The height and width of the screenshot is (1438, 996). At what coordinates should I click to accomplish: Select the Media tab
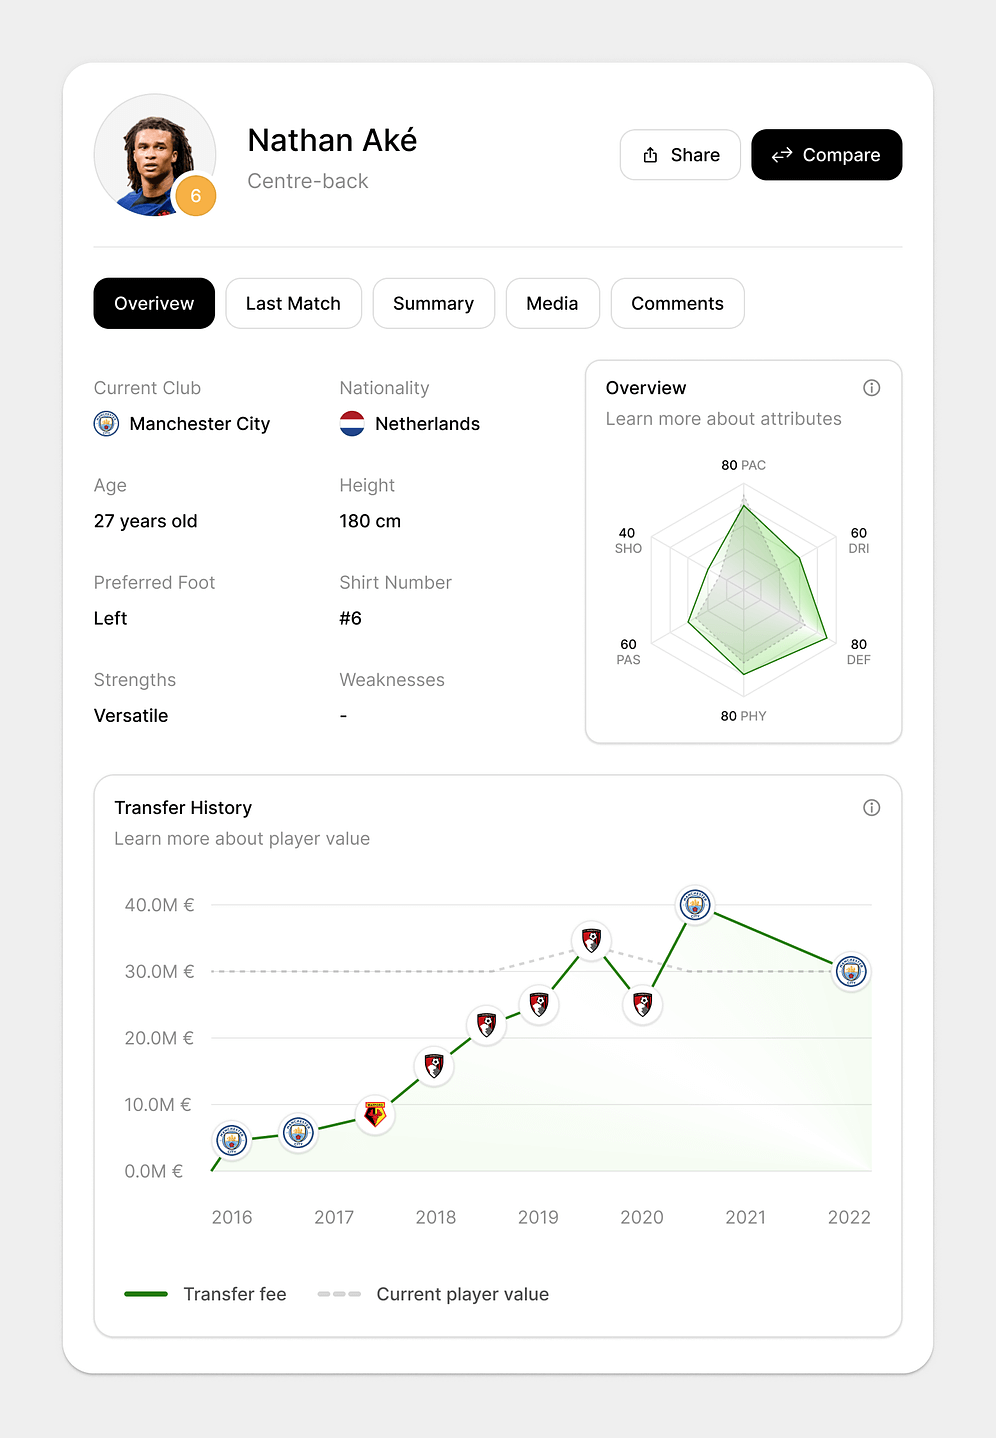tap(552, 303)
